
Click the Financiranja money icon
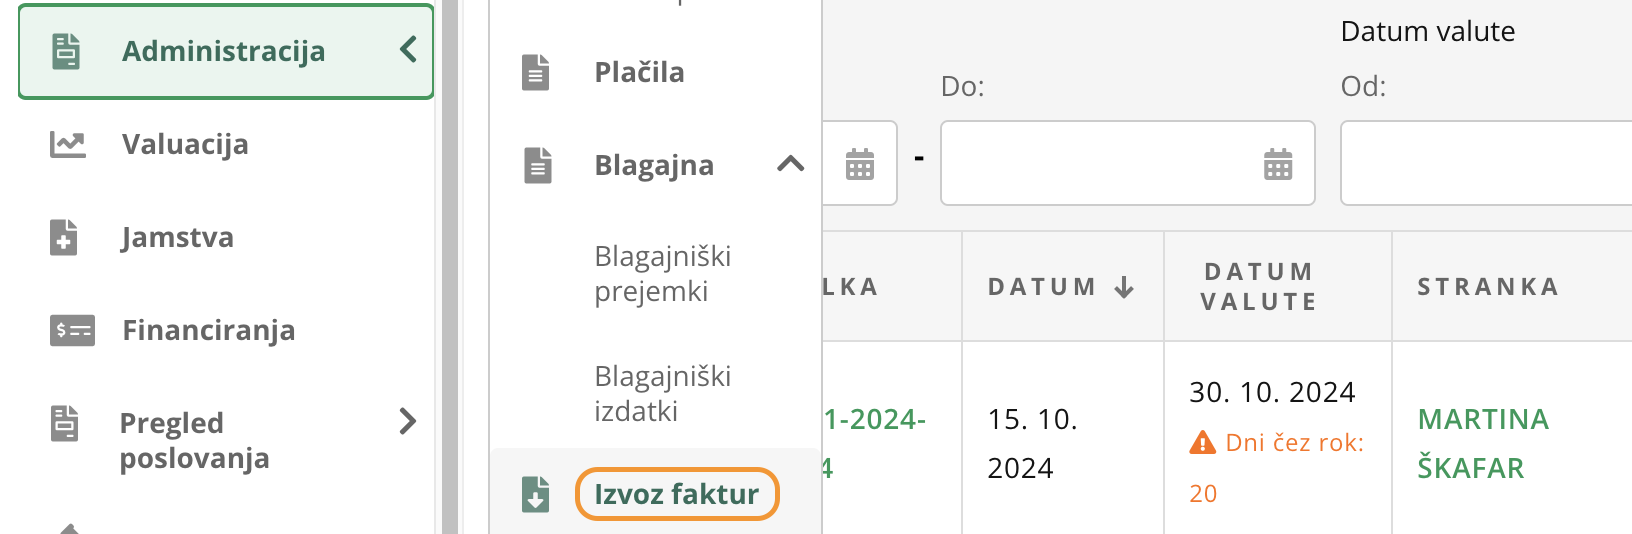tap(72, 330)
